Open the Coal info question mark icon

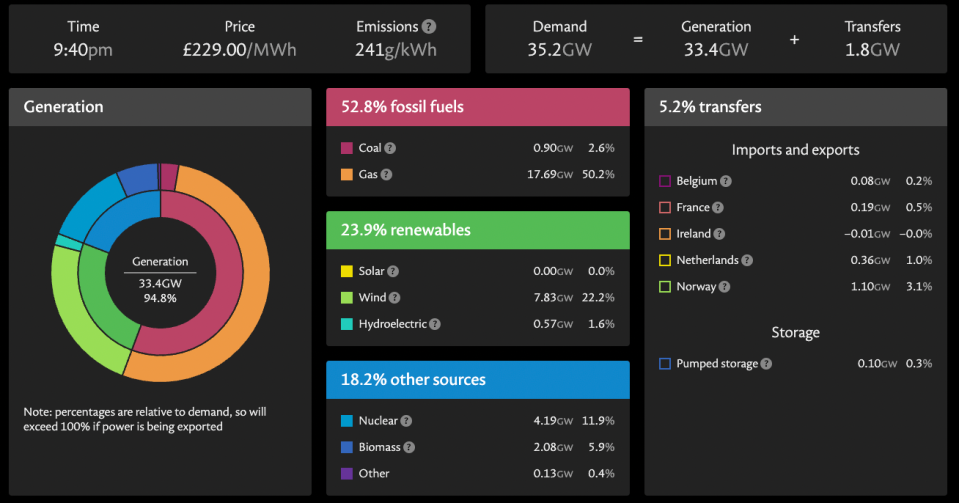(390, 148)
